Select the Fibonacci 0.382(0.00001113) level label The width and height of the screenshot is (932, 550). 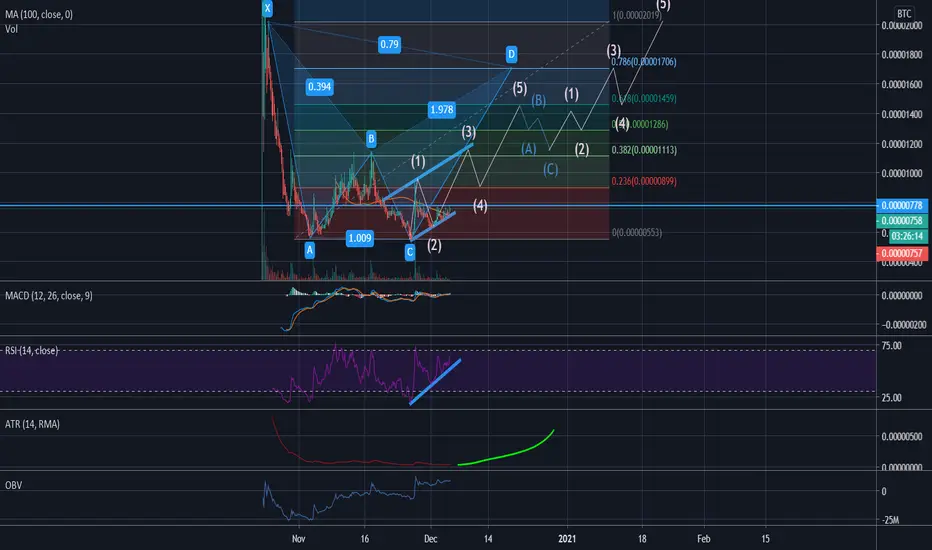coord(644,150)
